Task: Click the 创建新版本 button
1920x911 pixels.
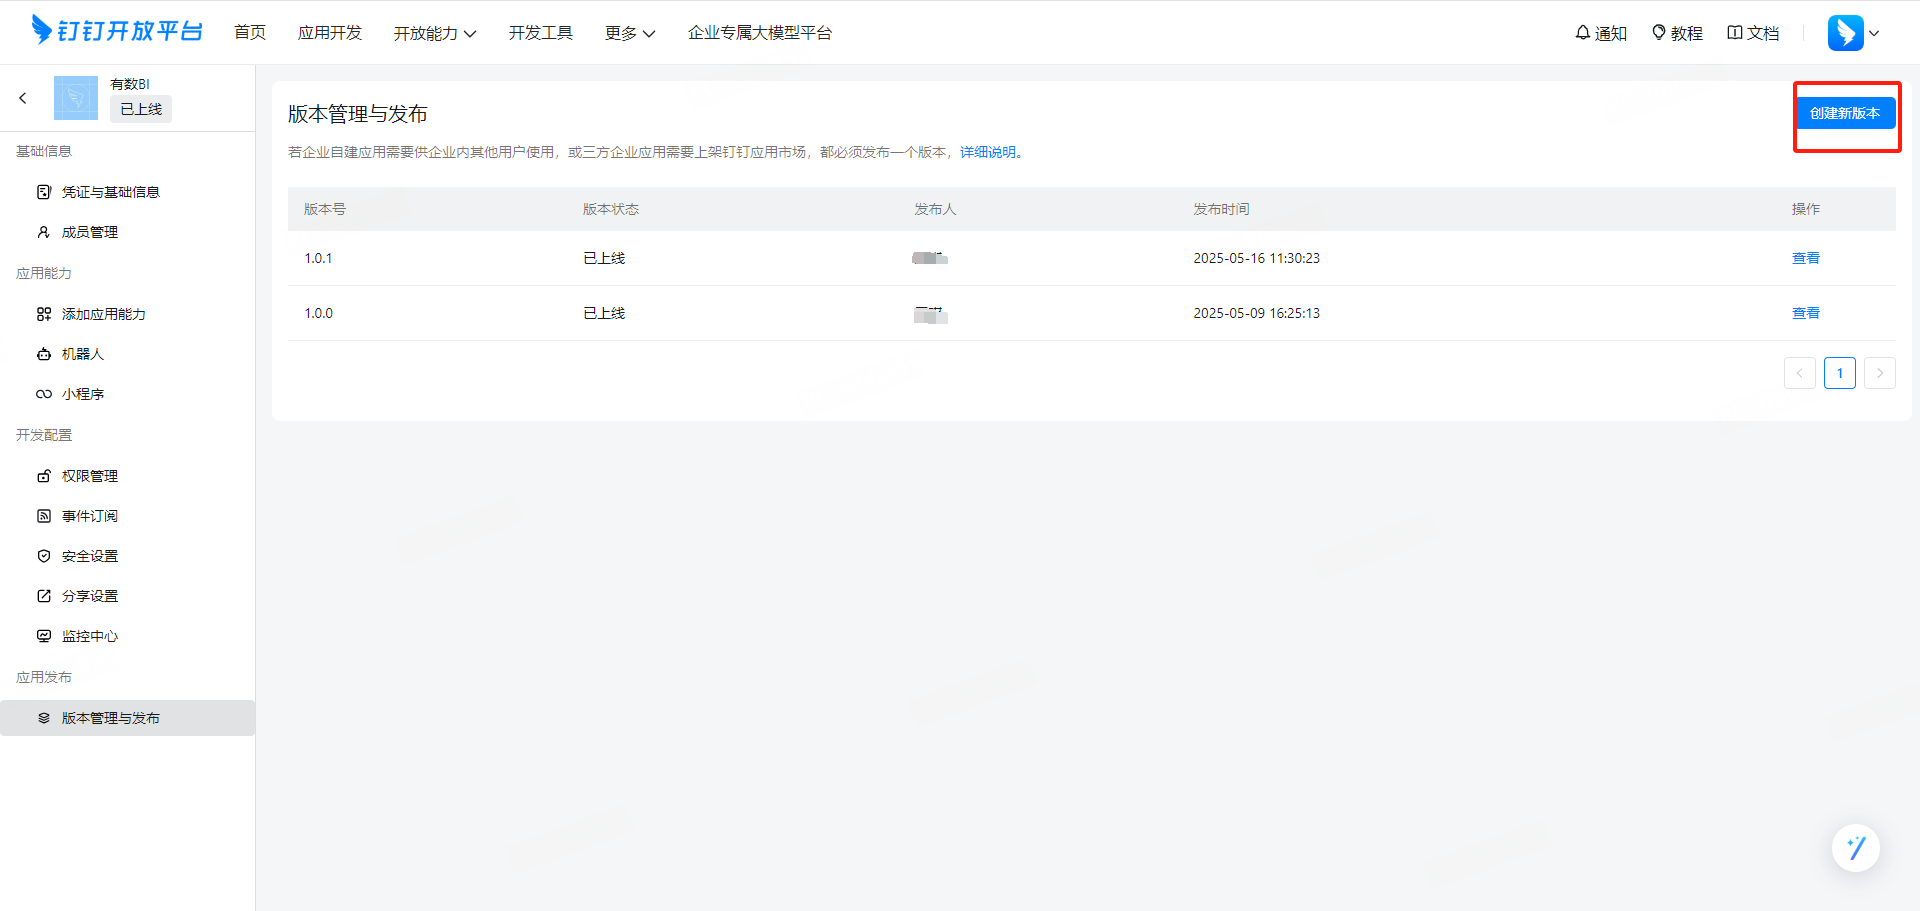Action: (x=1845, y=113)
